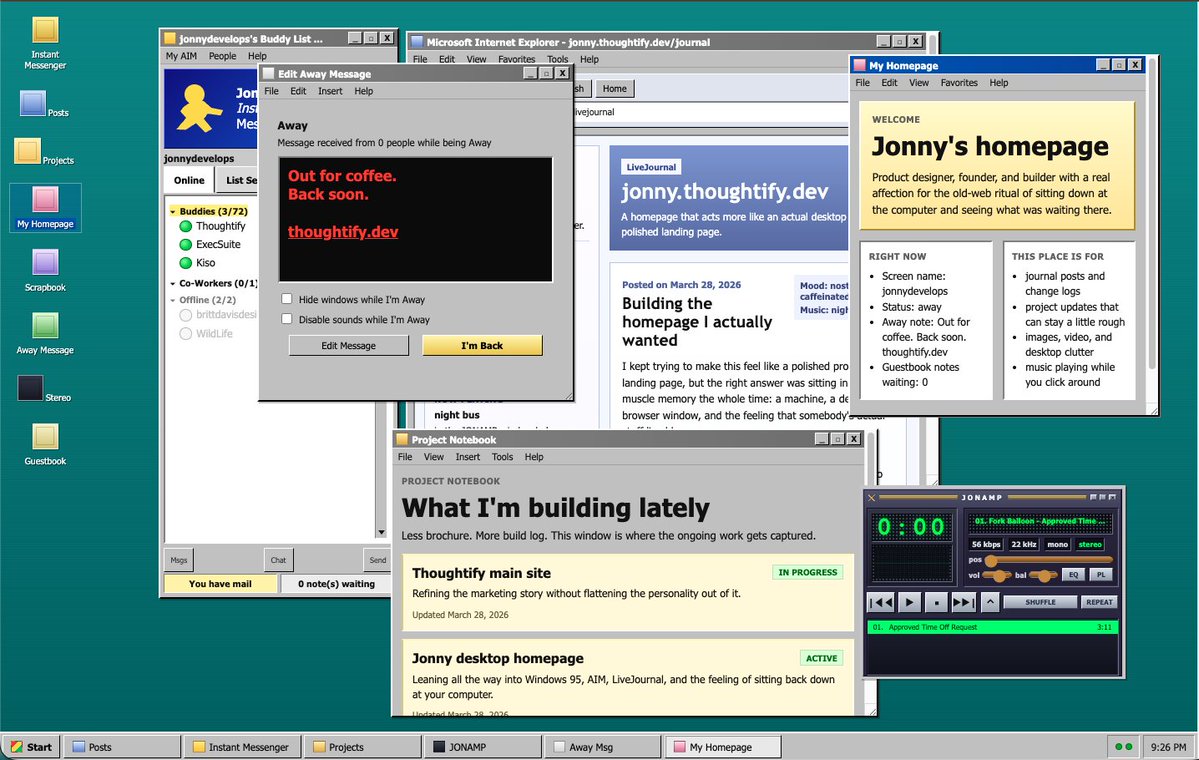Skip to next track in JONAMP
This screenshot has width=1199, height=760.
963,602
